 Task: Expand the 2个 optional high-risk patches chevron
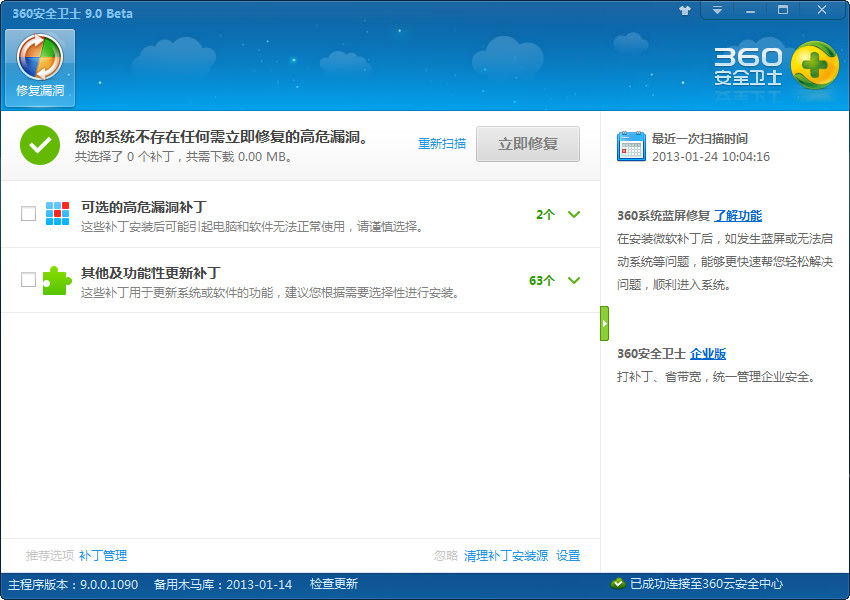point(574,214)
